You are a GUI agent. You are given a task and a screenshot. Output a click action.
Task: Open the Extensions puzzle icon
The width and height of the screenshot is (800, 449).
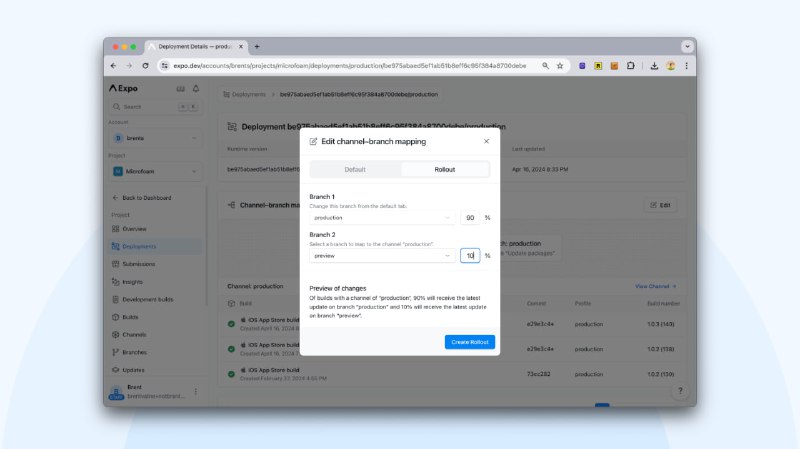631,66
